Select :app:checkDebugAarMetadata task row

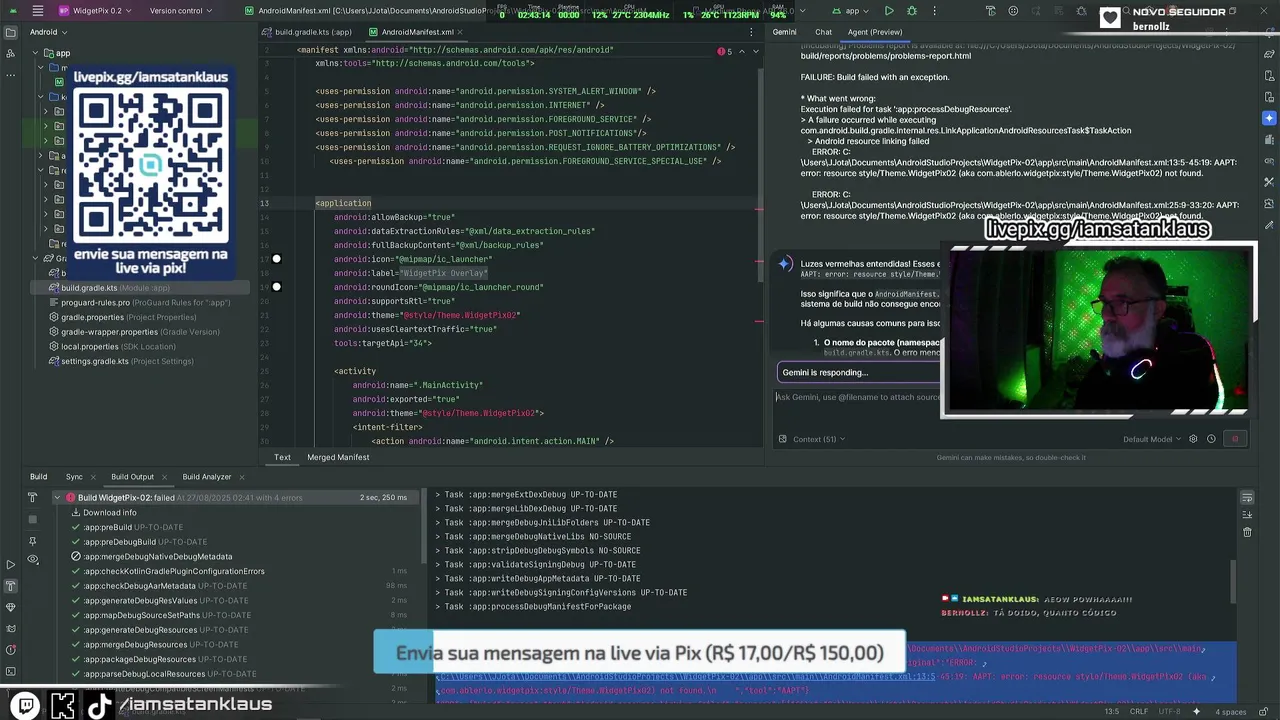[x=157, y=586]
